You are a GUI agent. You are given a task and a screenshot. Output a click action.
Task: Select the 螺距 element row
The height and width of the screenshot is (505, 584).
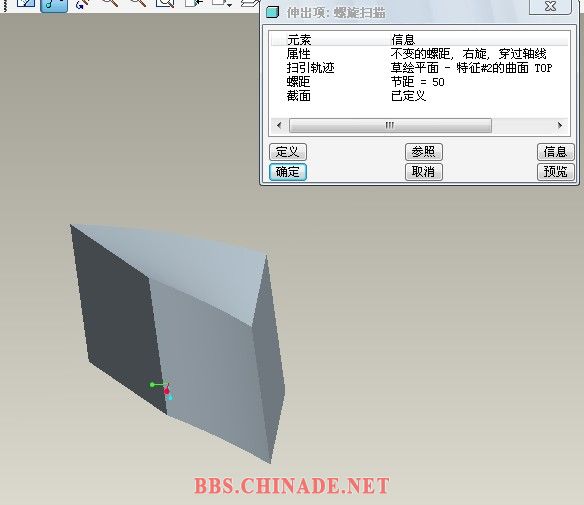tap(420, 82)
